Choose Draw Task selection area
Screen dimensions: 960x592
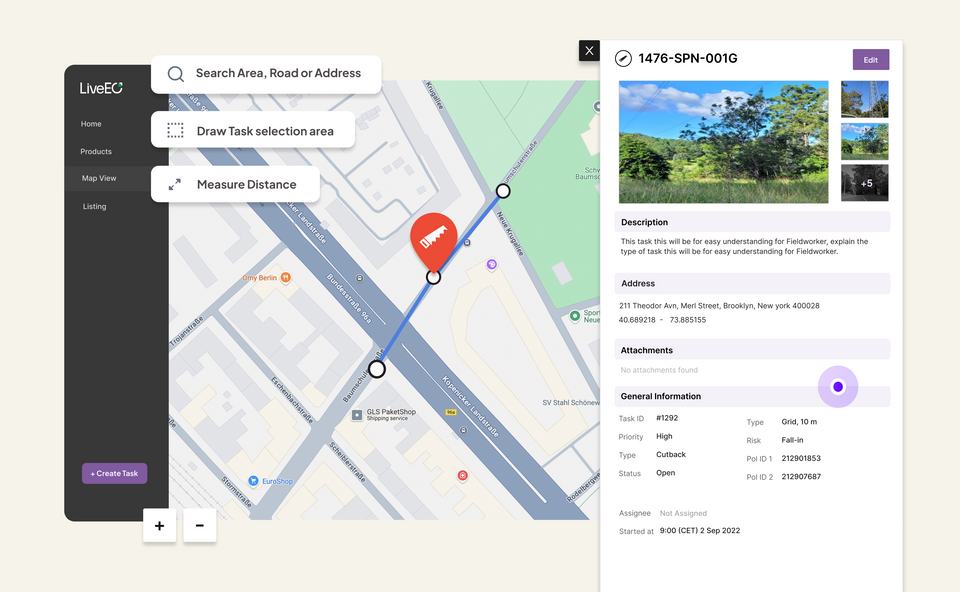(253, 130)
